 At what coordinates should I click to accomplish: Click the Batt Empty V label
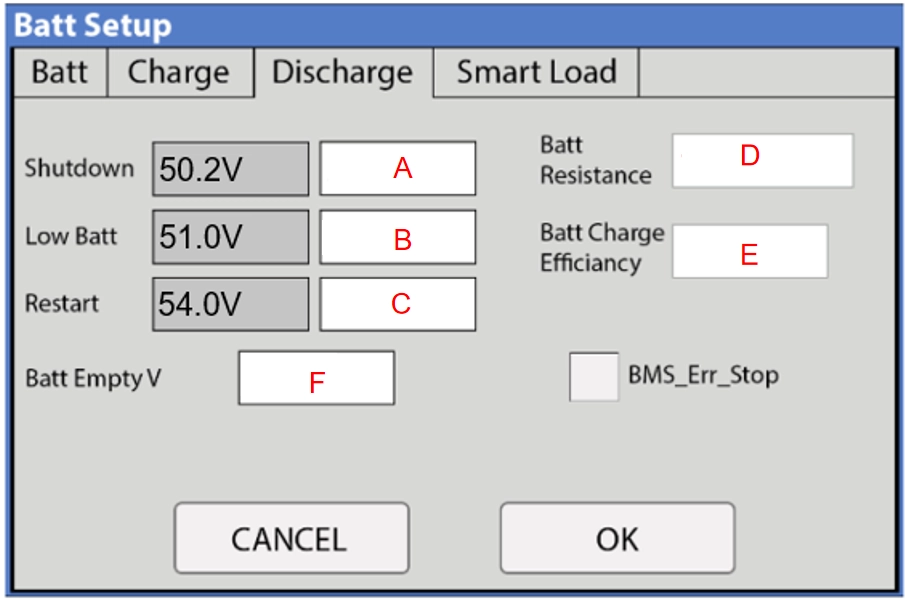(93, 379)
